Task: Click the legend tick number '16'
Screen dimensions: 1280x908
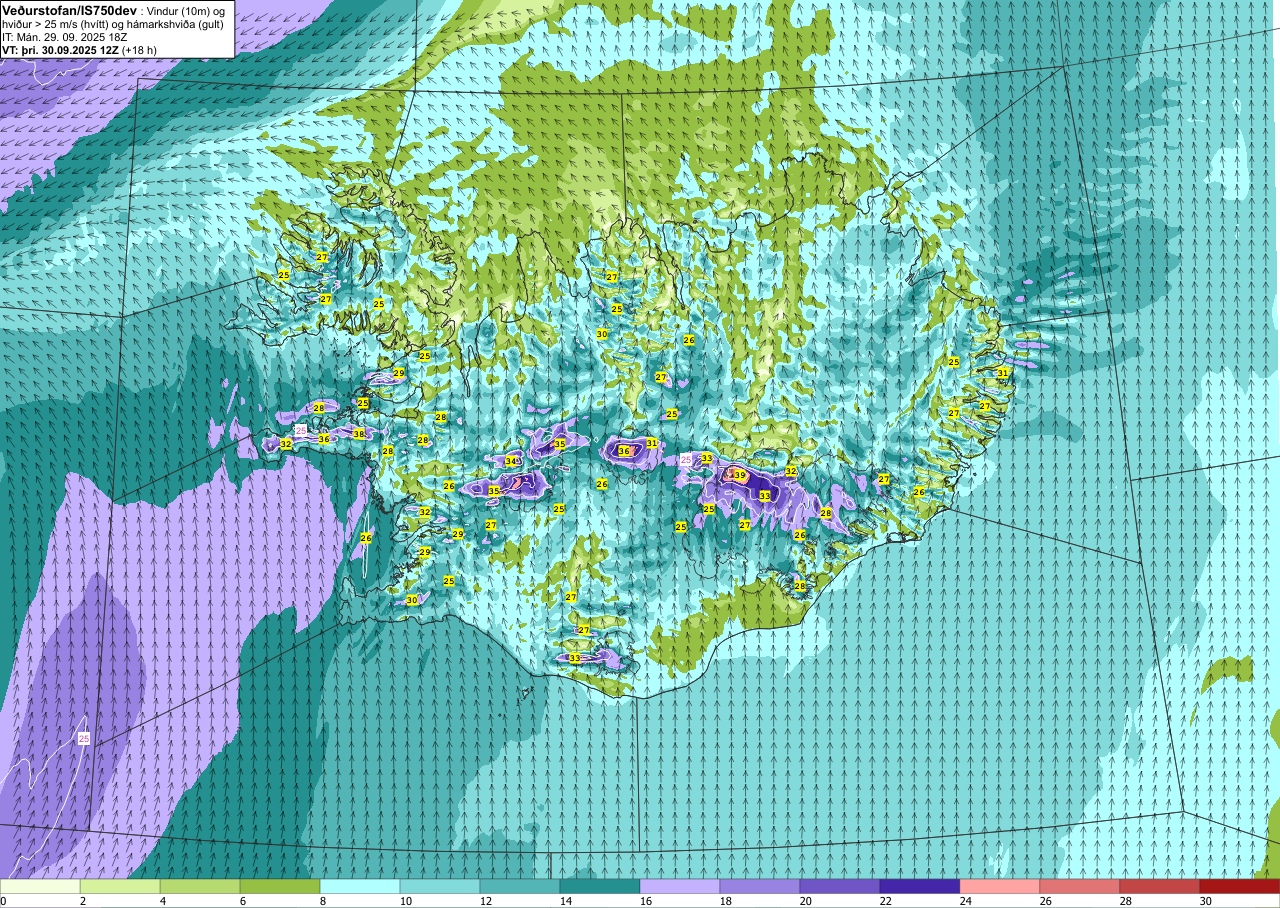Action: 645,901
